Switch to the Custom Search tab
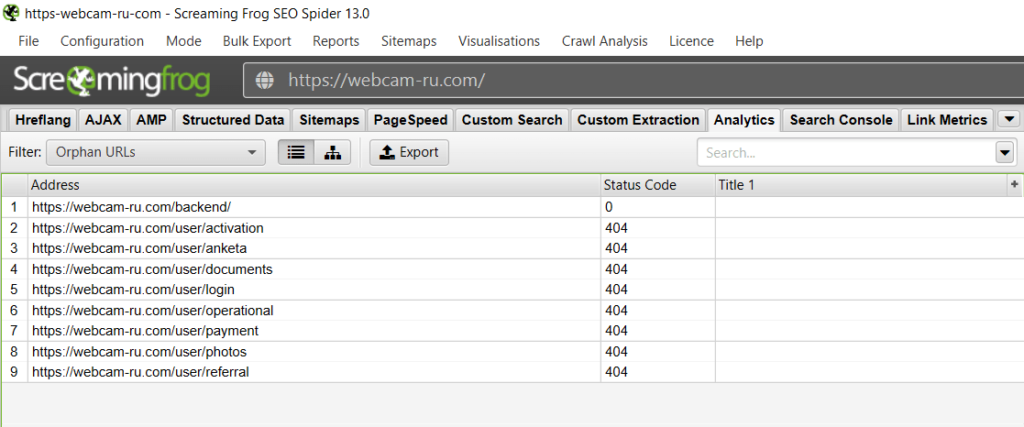This screenshot has width=1024, height=427. [512, 120]
